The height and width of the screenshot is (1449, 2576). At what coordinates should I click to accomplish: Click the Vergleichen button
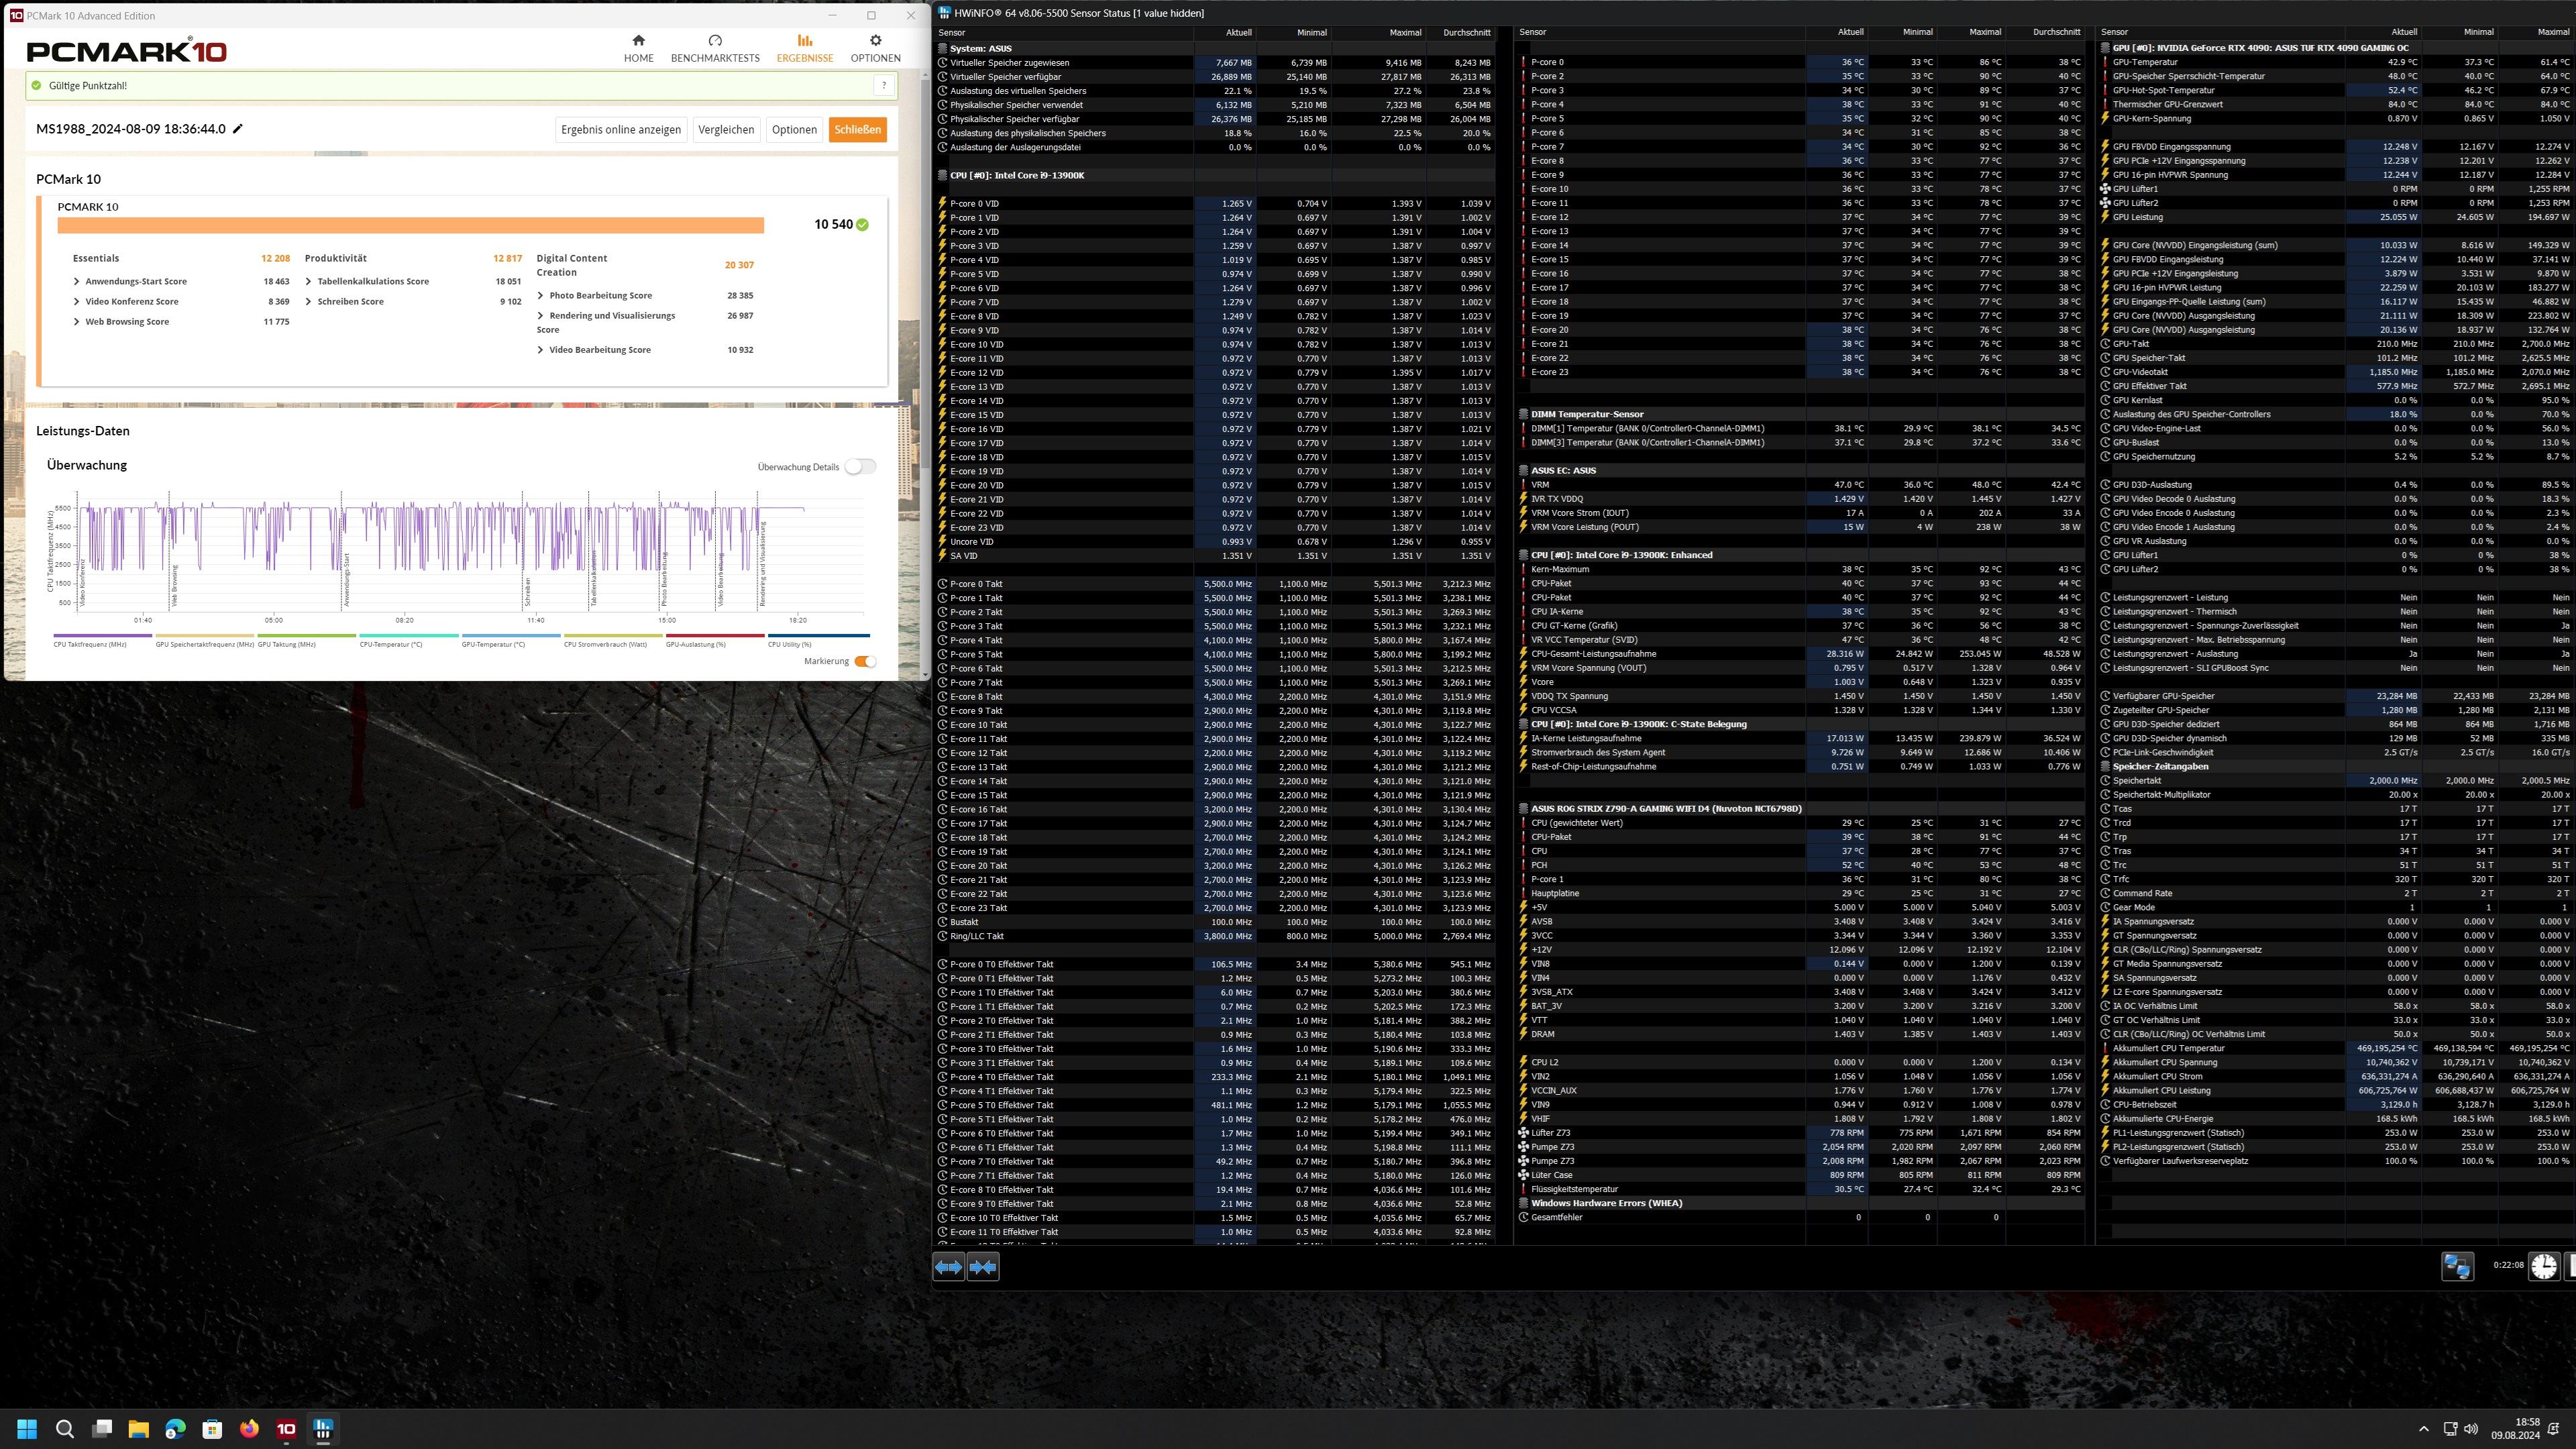726,130
